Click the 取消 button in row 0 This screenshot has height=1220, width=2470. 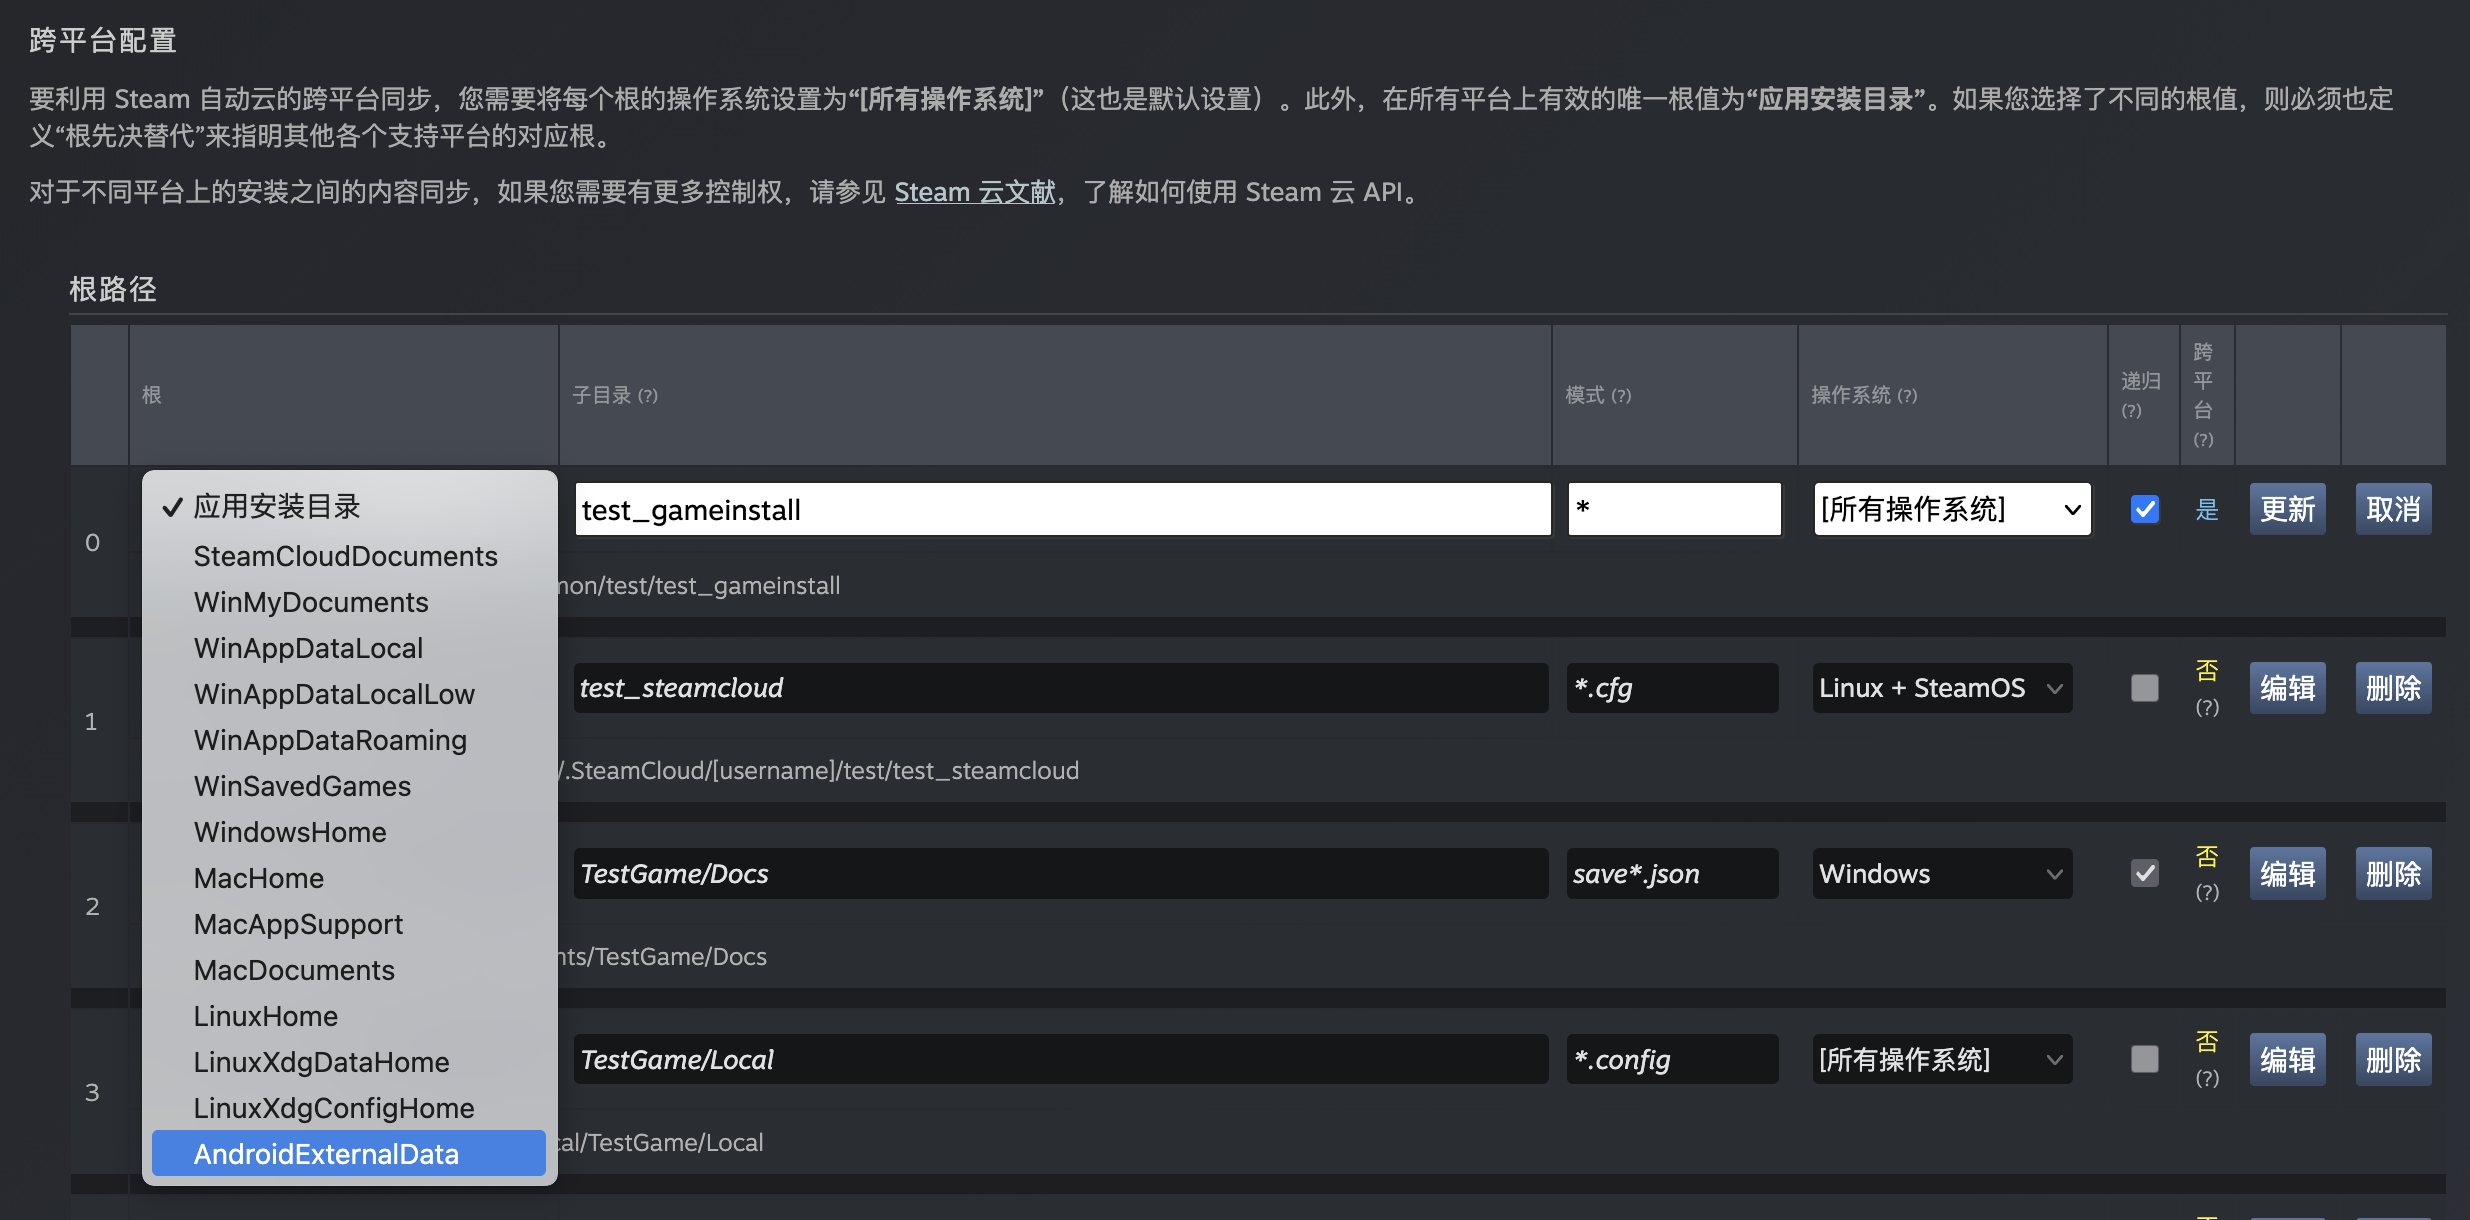(2393, 509)
